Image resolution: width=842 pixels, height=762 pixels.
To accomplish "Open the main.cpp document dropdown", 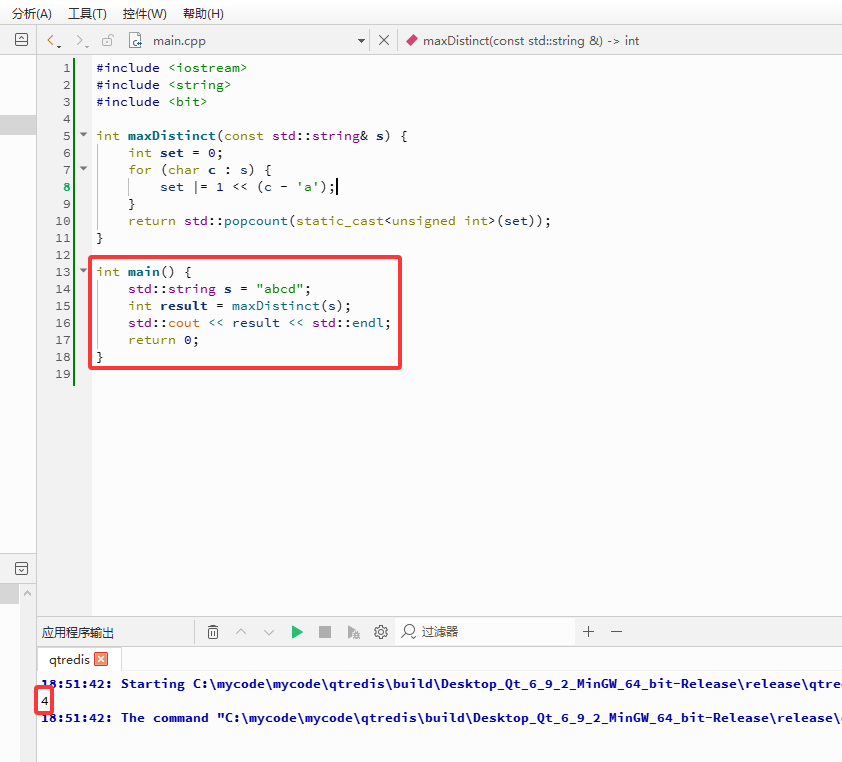I will tap(361, 41).
